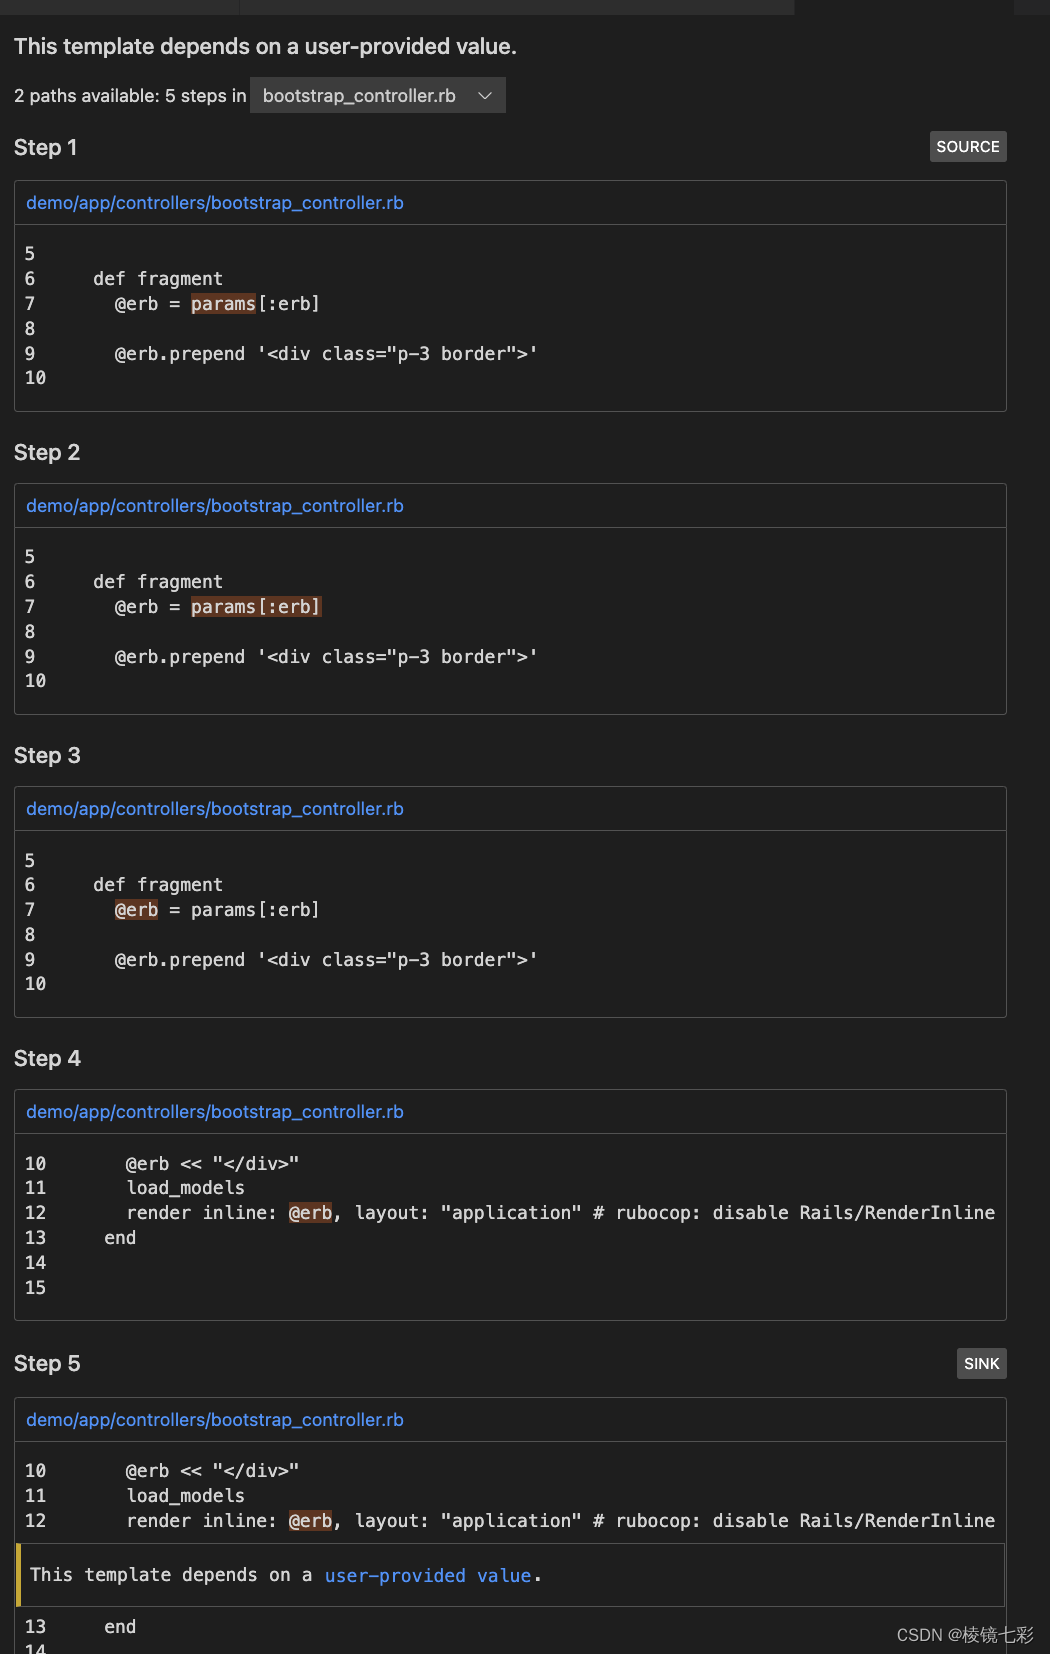
Task: Click 'end' on line 13 in Step 5
Action: pyautogui.click(x=120, y=1627)
